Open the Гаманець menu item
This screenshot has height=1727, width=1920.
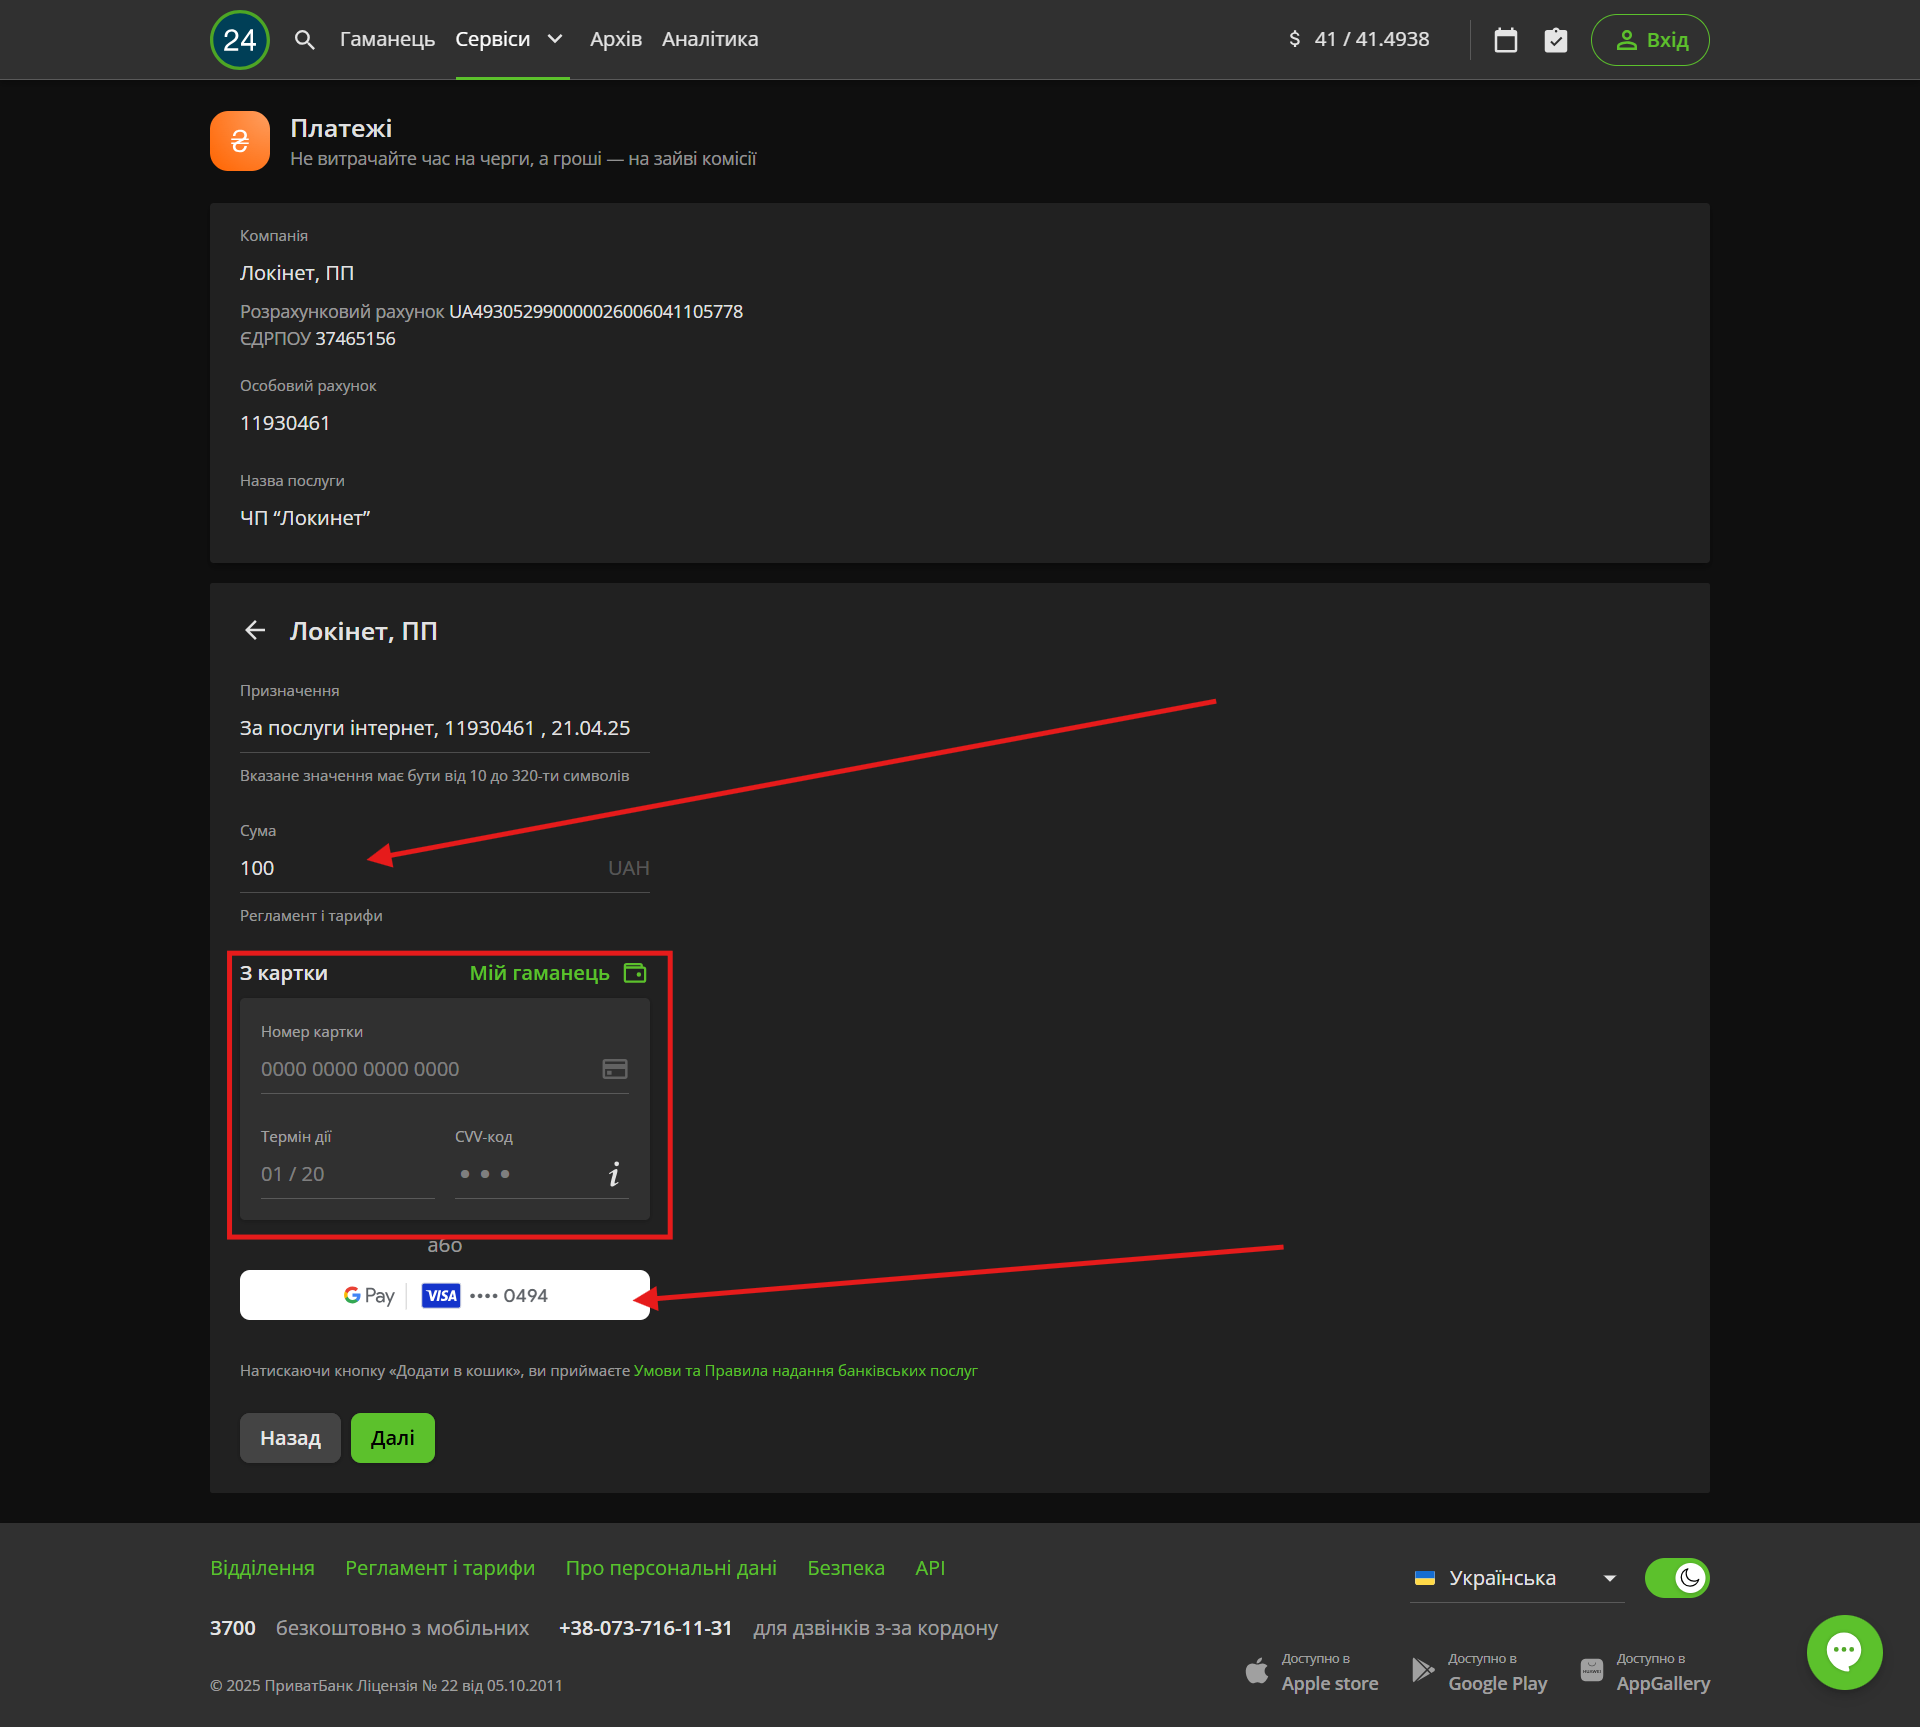387,39
